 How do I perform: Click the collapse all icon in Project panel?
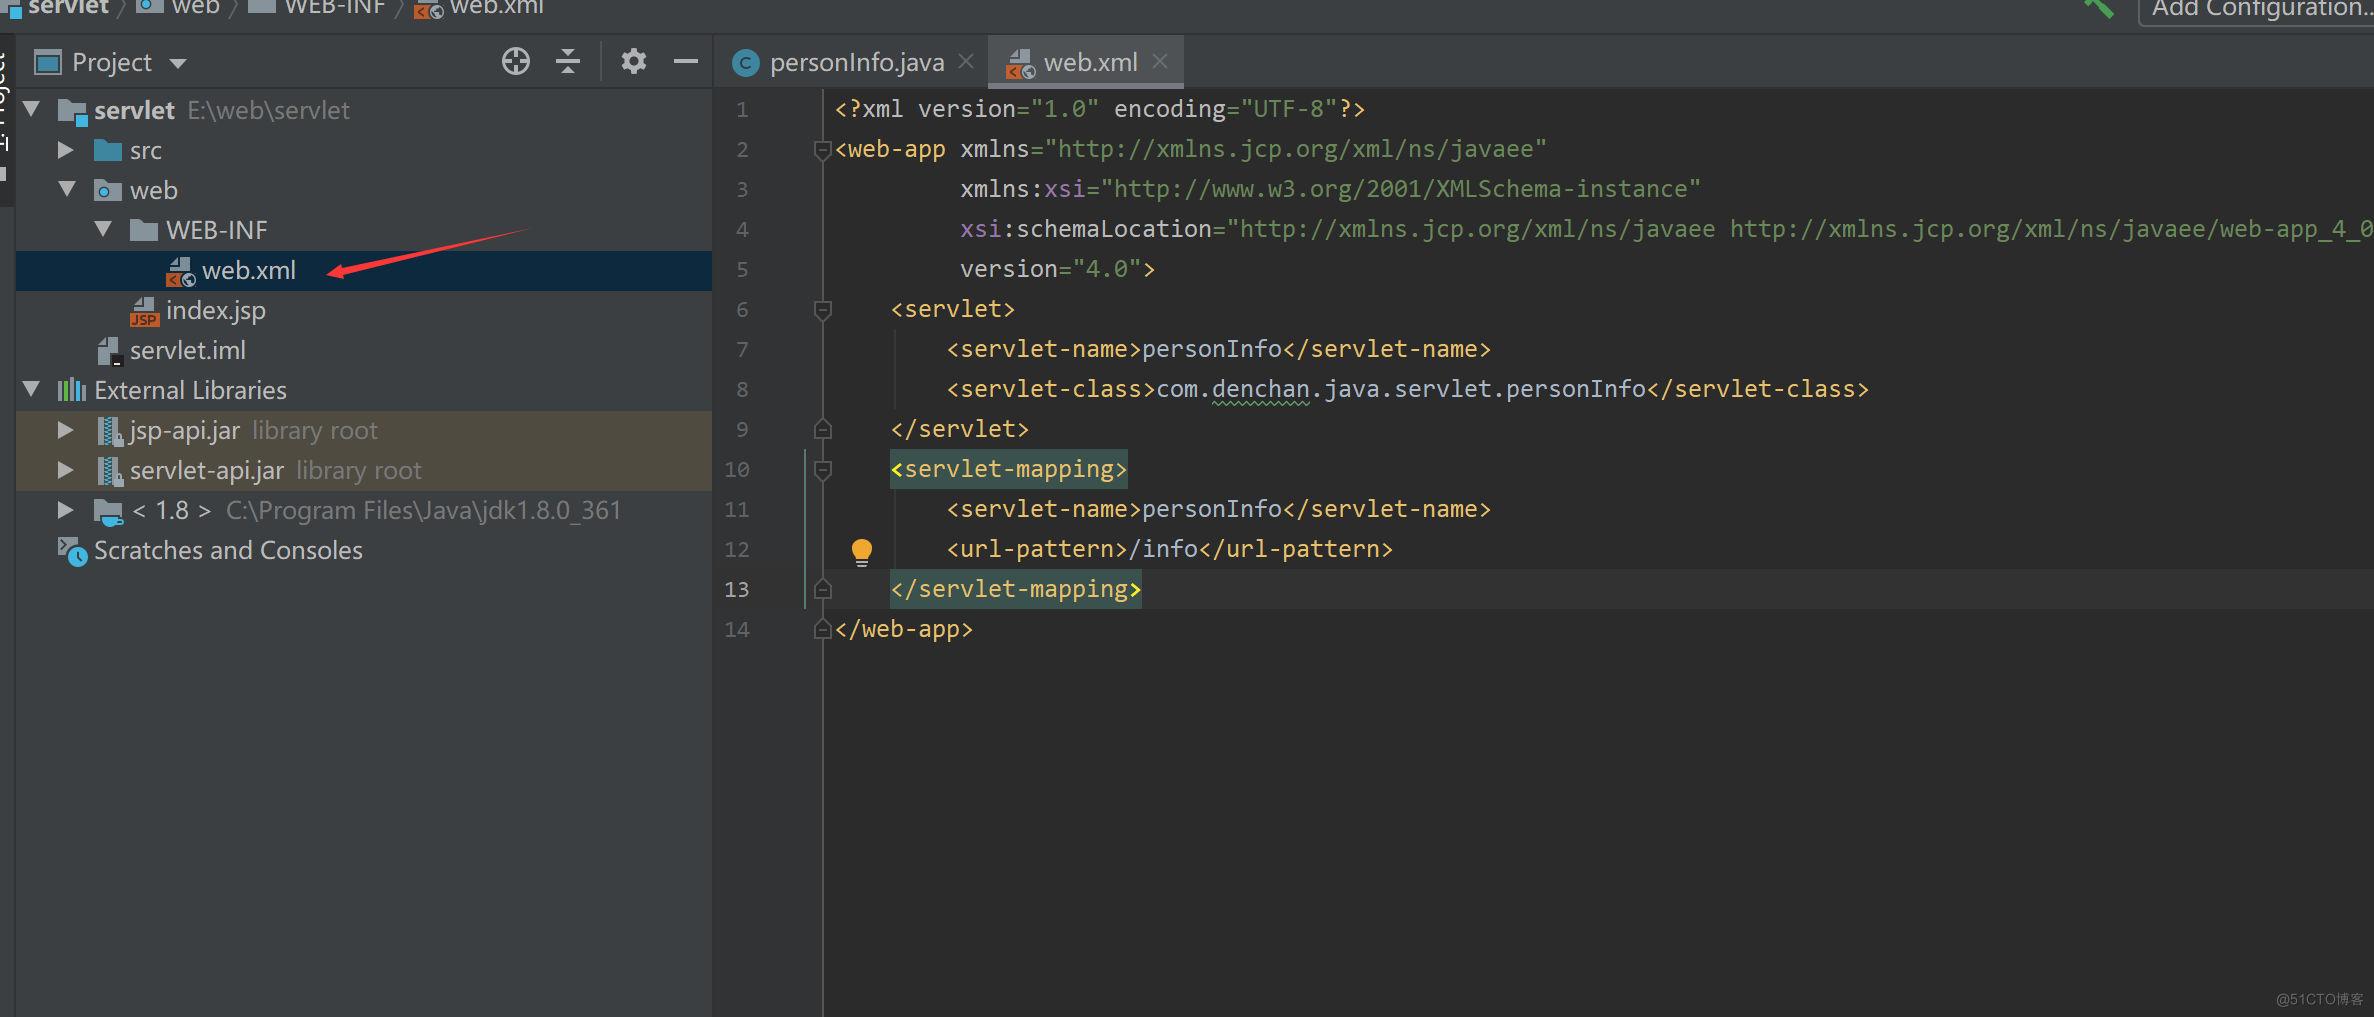568,62
